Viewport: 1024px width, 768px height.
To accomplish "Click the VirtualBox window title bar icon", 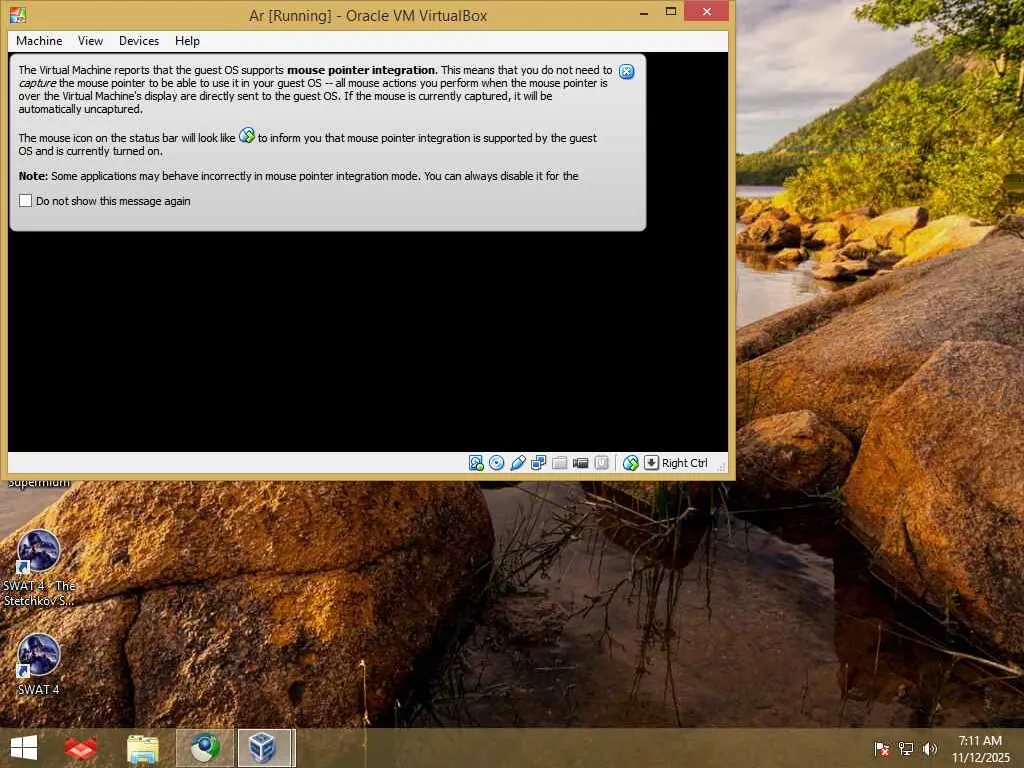I will point(18,14).
